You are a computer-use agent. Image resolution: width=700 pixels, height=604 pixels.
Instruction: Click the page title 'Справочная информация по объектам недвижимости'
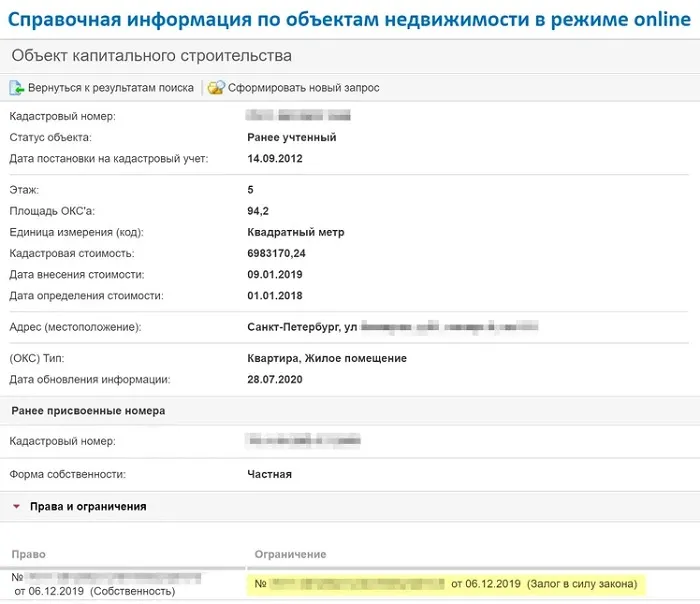pos(270,19)
